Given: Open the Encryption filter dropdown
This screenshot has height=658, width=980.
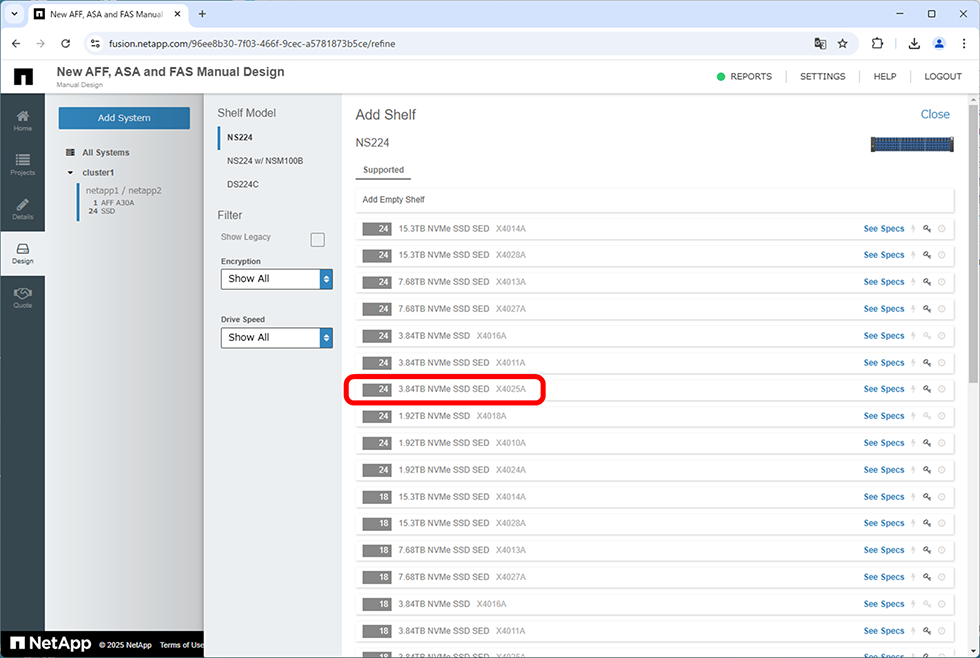Looking at the screenshot, I should point(276,279).
